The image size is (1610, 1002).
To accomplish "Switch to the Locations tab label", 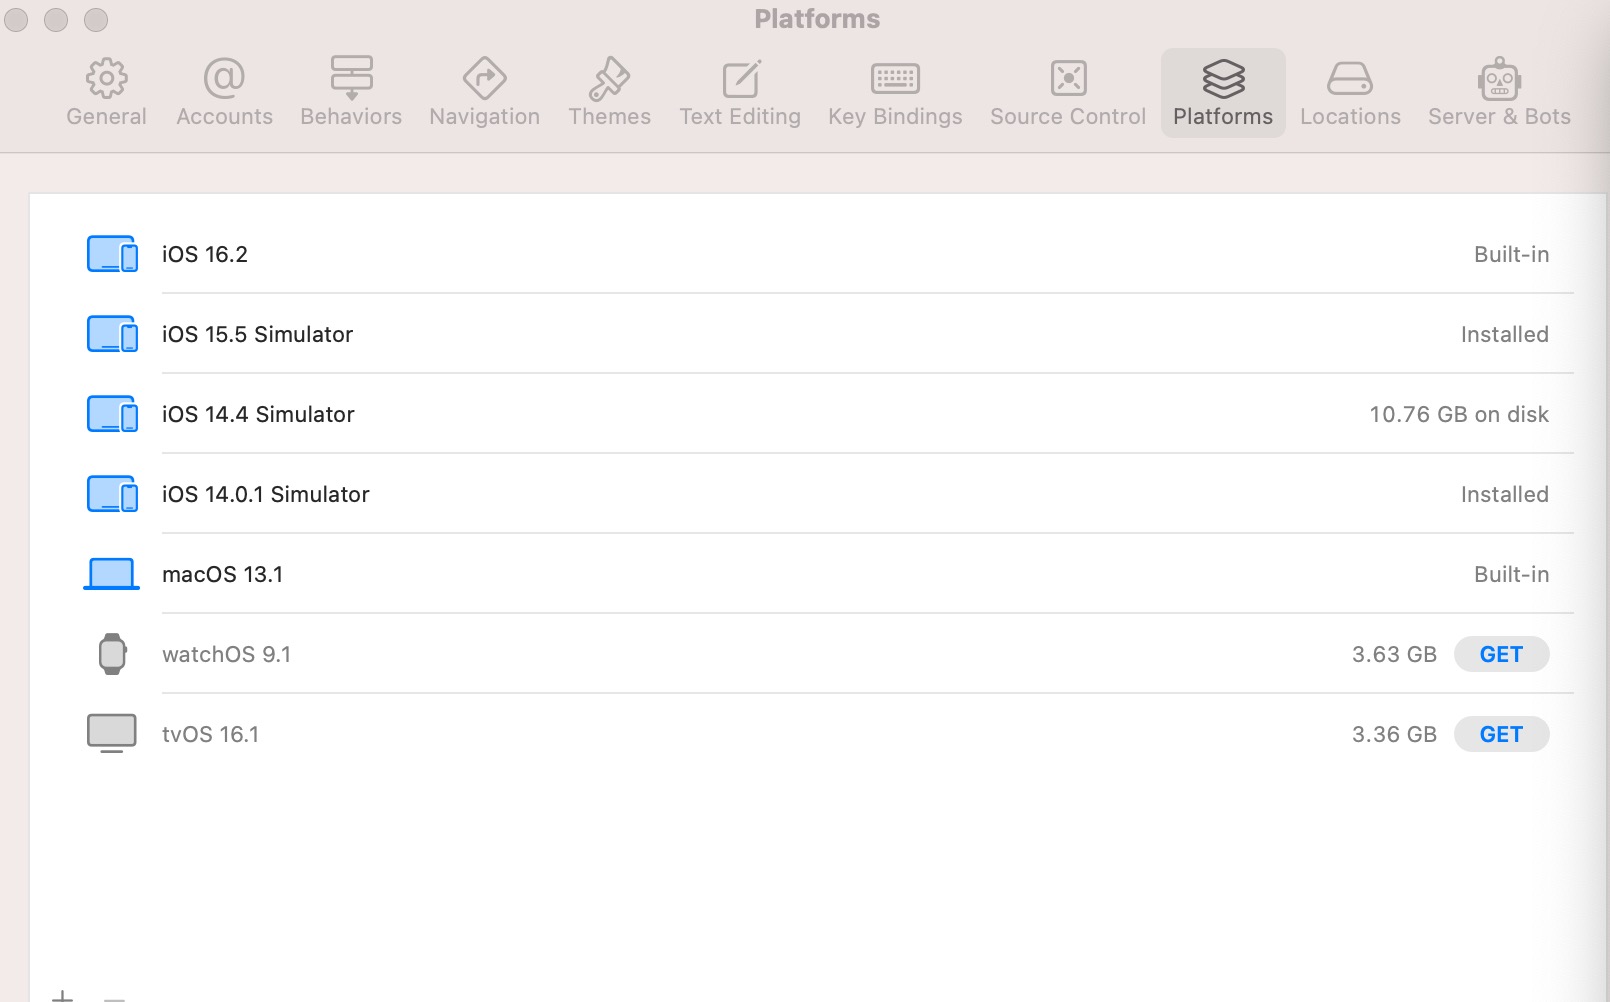I will click(1350, 116).
